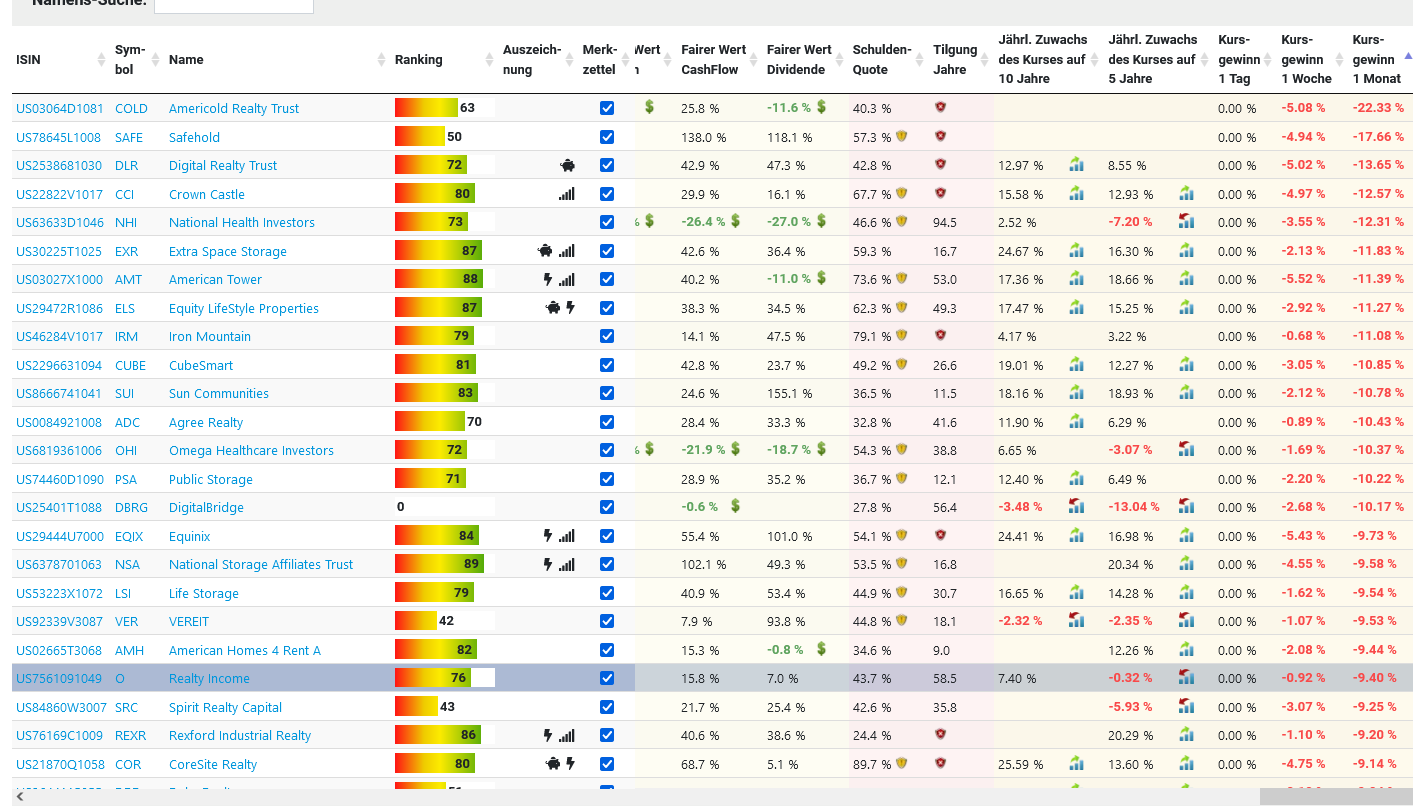The image size is (1413, 810).
Task: Click the sort arrows next to ISIN header
Action: [x=101, y=60]
